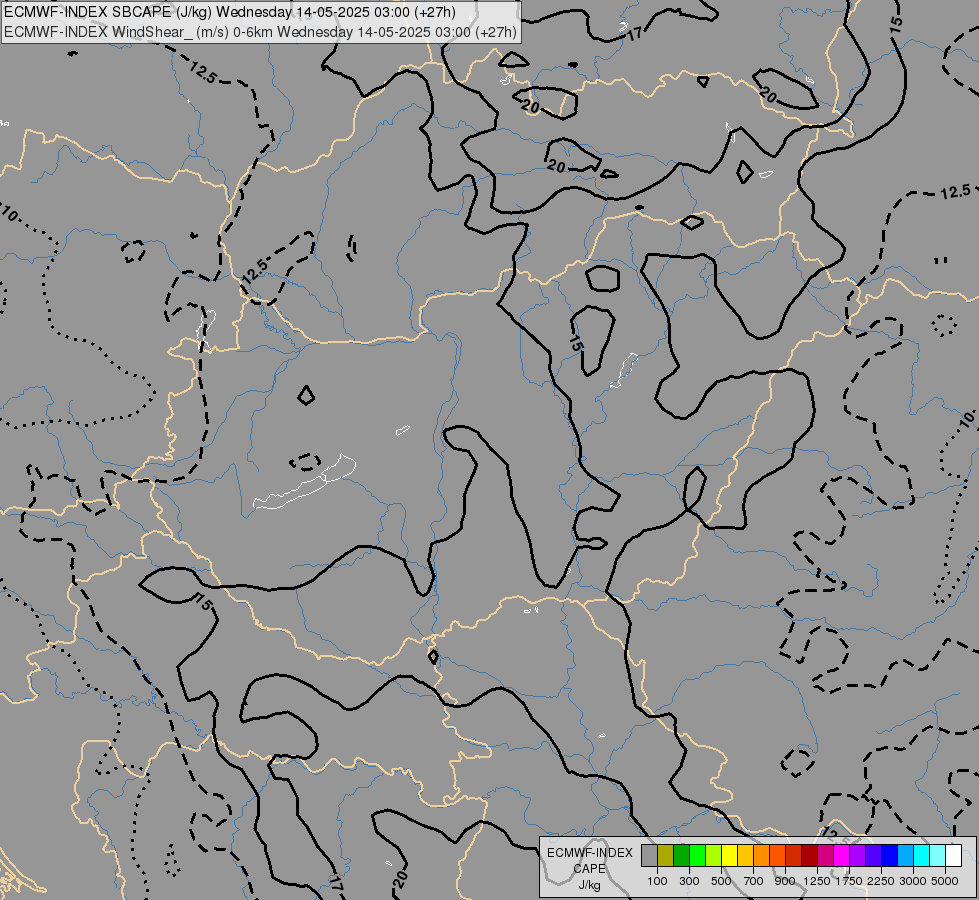Click the "ECMWF-INDEX" label in the legend box
Screen dimensions: 979x900
(x=589, y=853)
